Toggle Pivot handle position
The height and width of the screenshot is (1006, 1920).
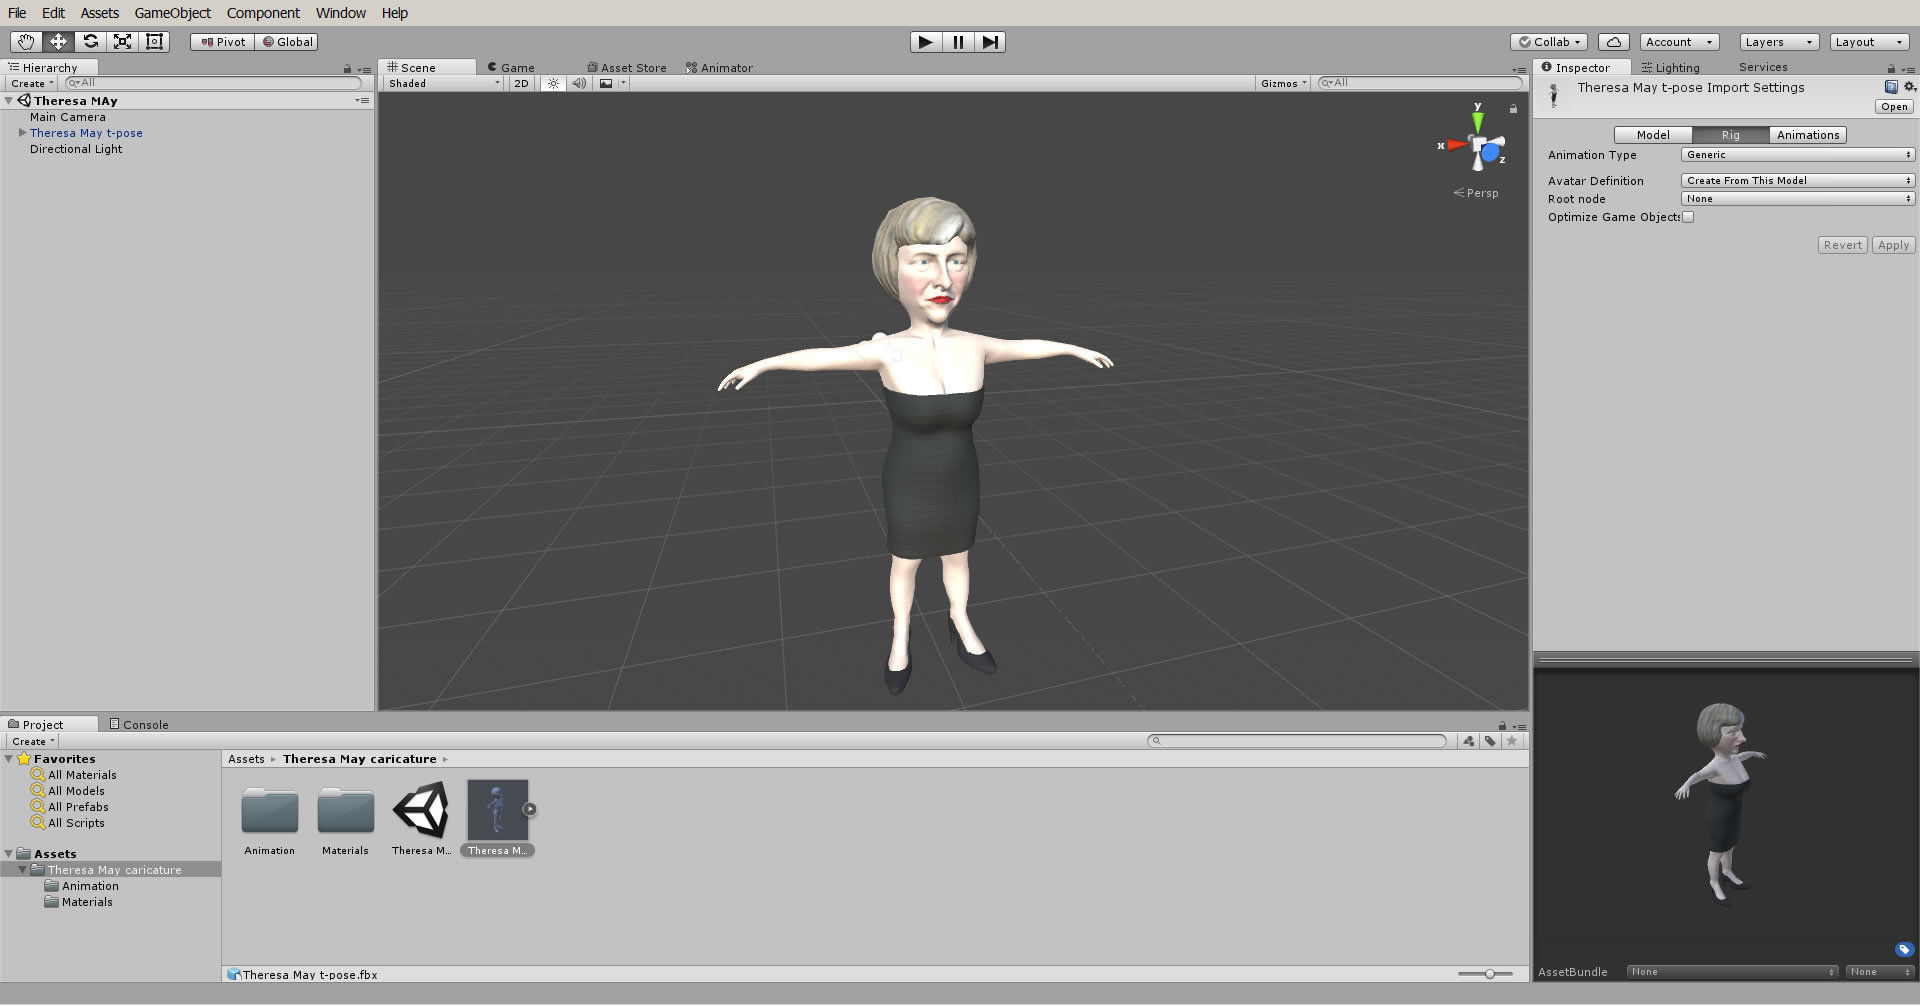pos(223,42)
